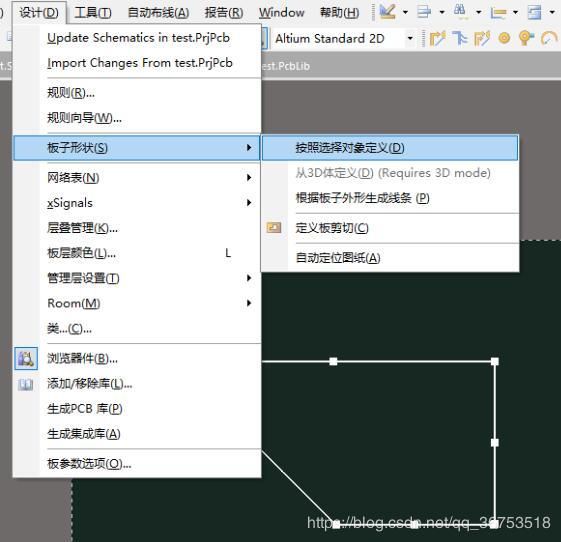Click the board cutout icon beside 定义板剪切(C)
The width and height of the screenshot is (561, 542).
[274, 228]
